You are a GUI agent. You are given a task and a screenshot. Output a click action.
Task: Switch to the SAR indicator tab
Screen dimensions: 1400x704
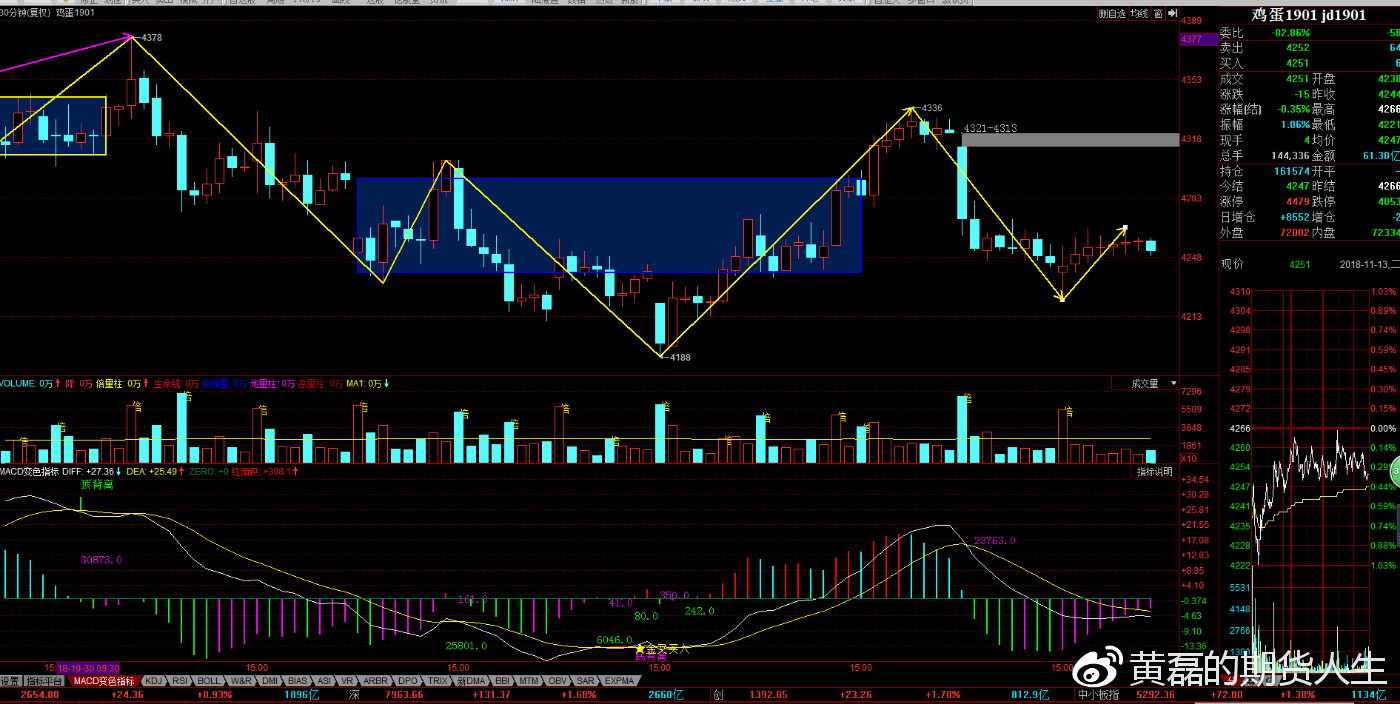tap(586, 681)
